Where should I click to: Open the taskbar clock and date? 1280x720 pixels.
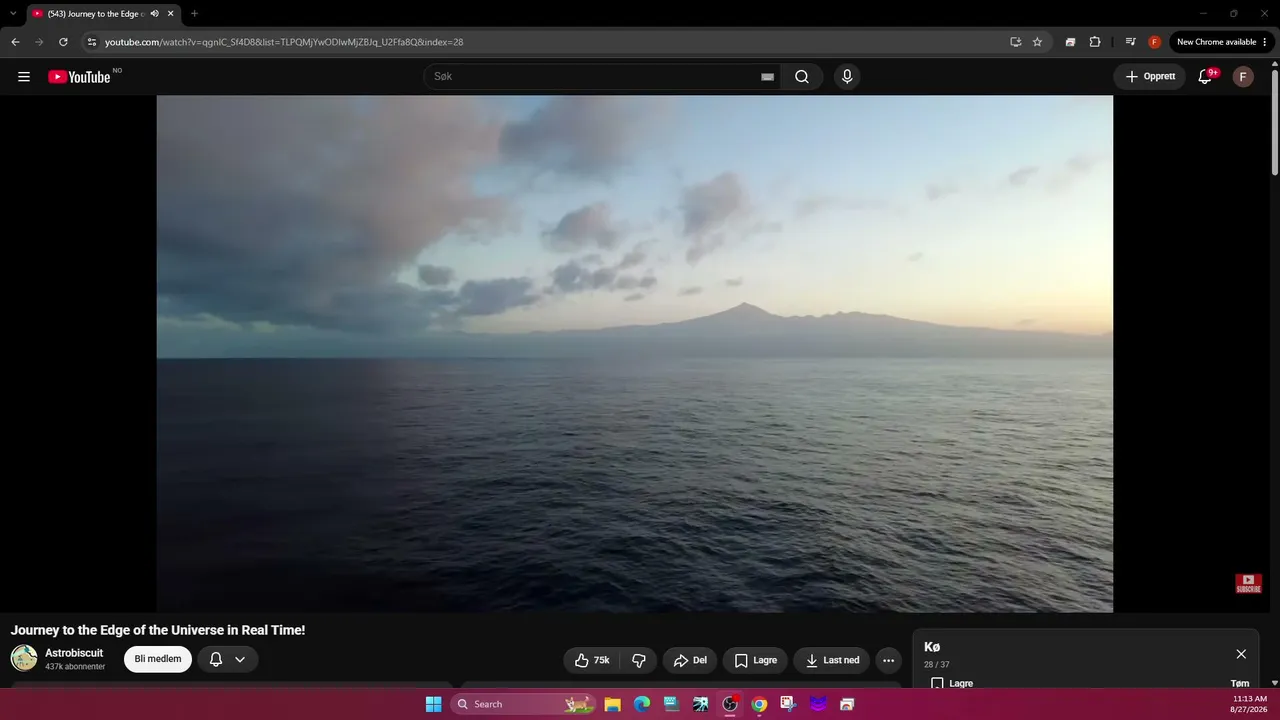pyautogui.click(x=1250, y=704)
